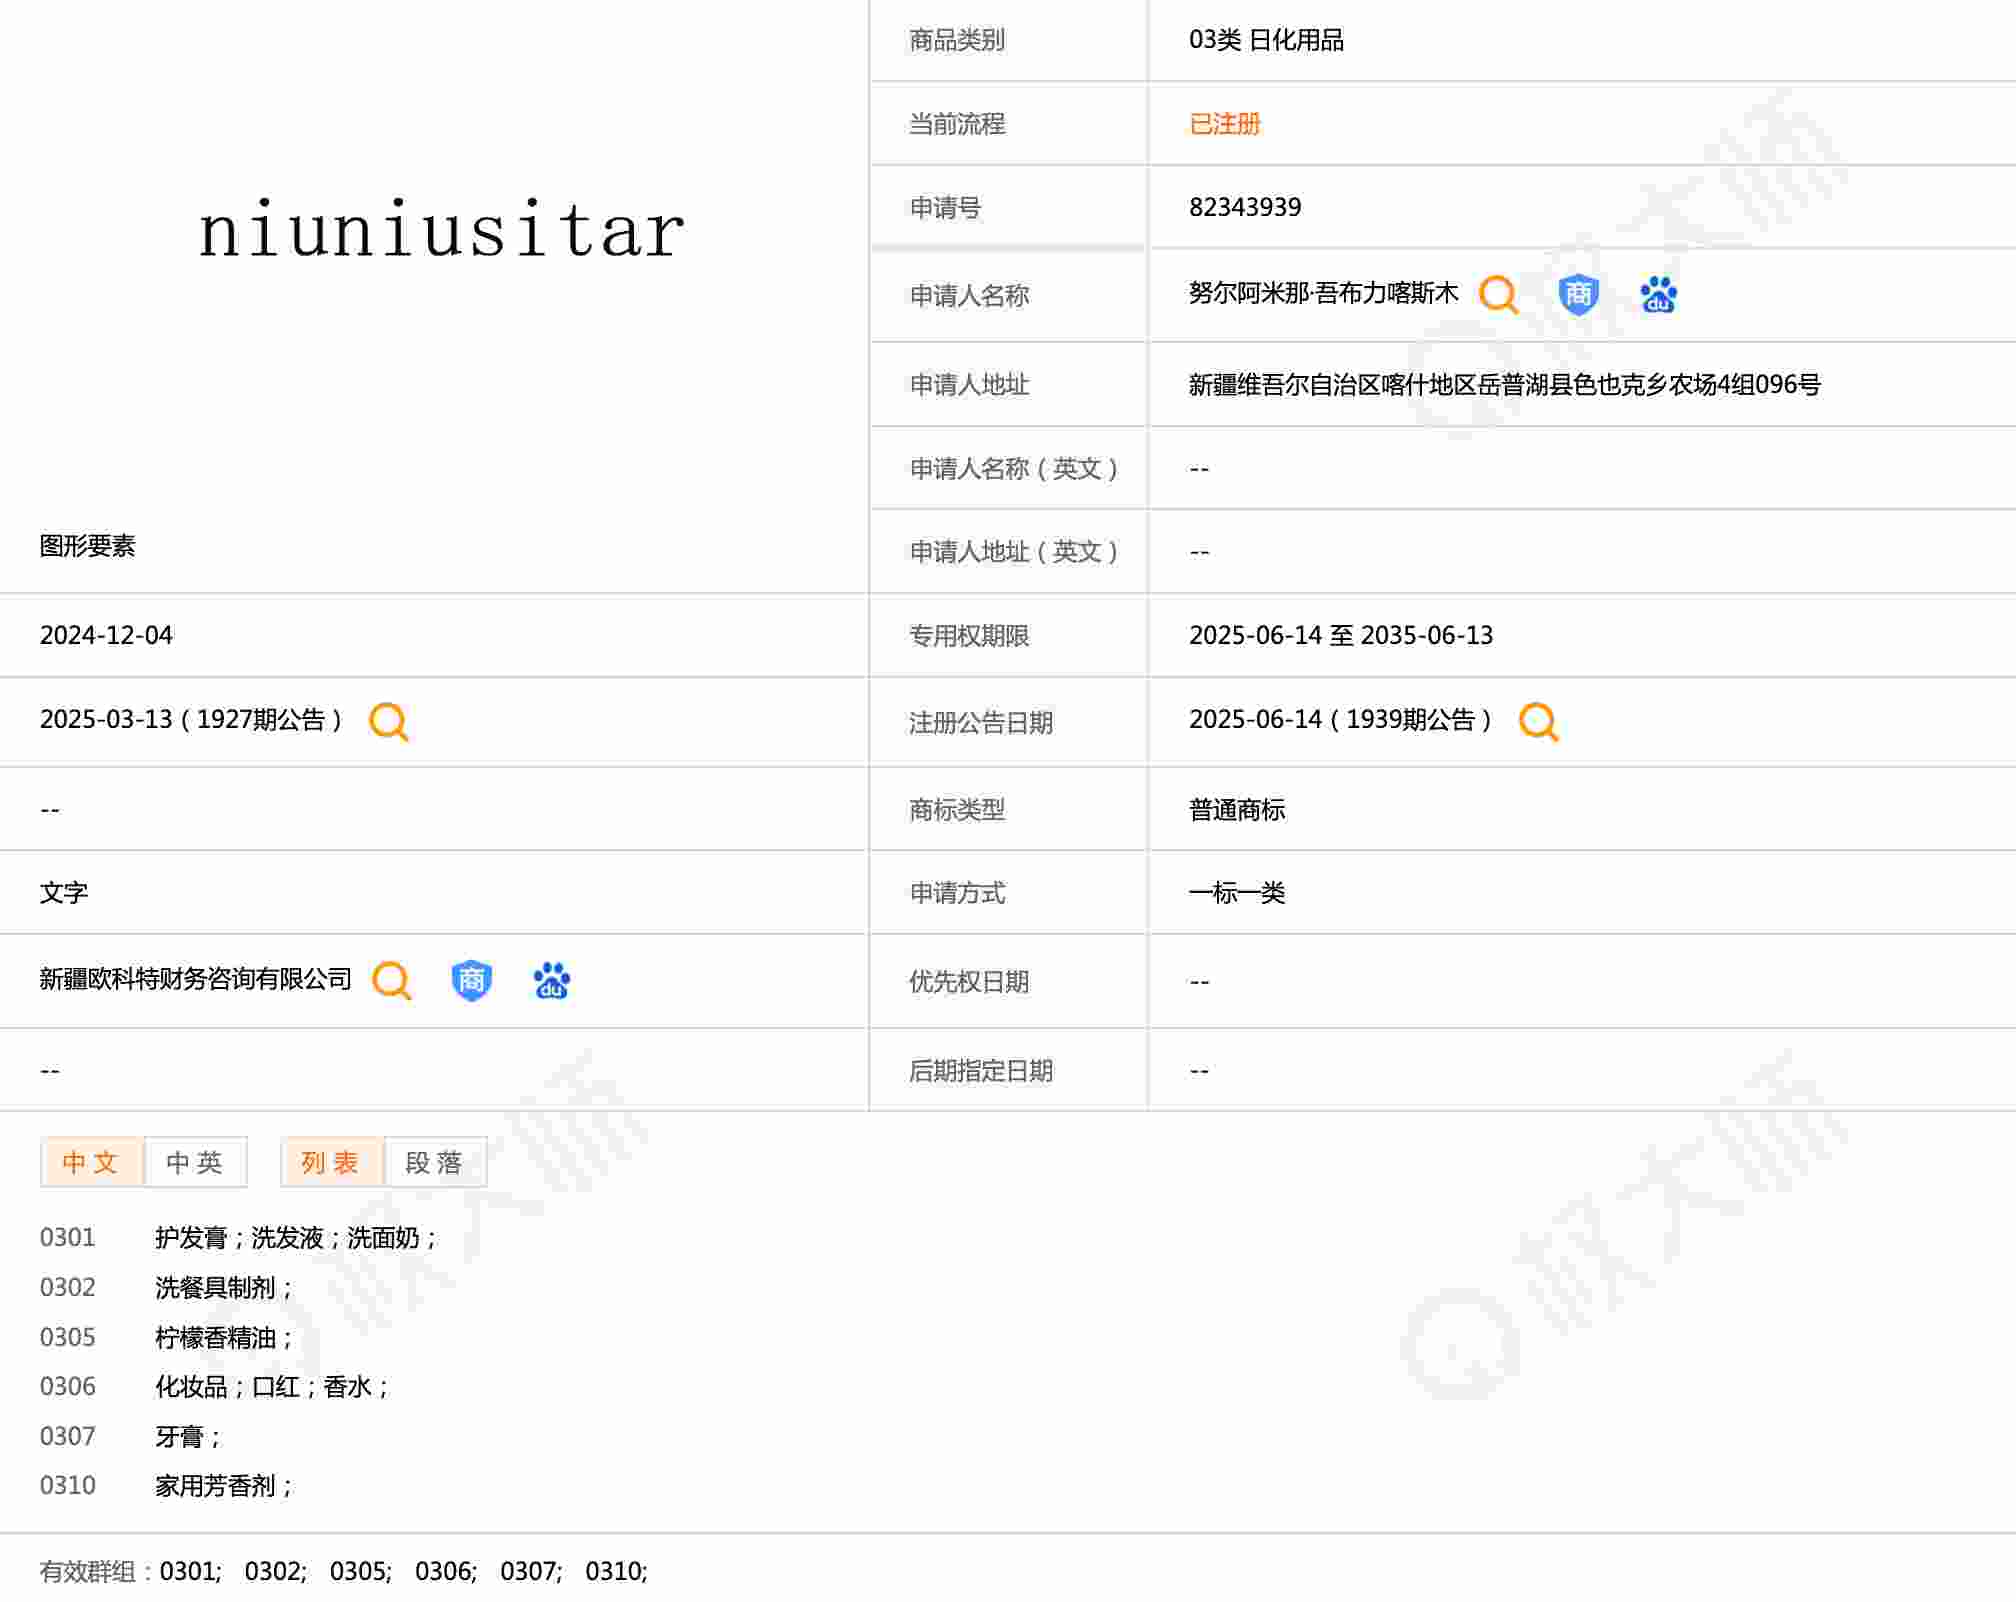2016x1602 pixels.
Task: Switch to 中文 language view
Action: (x=91, y=1162)
